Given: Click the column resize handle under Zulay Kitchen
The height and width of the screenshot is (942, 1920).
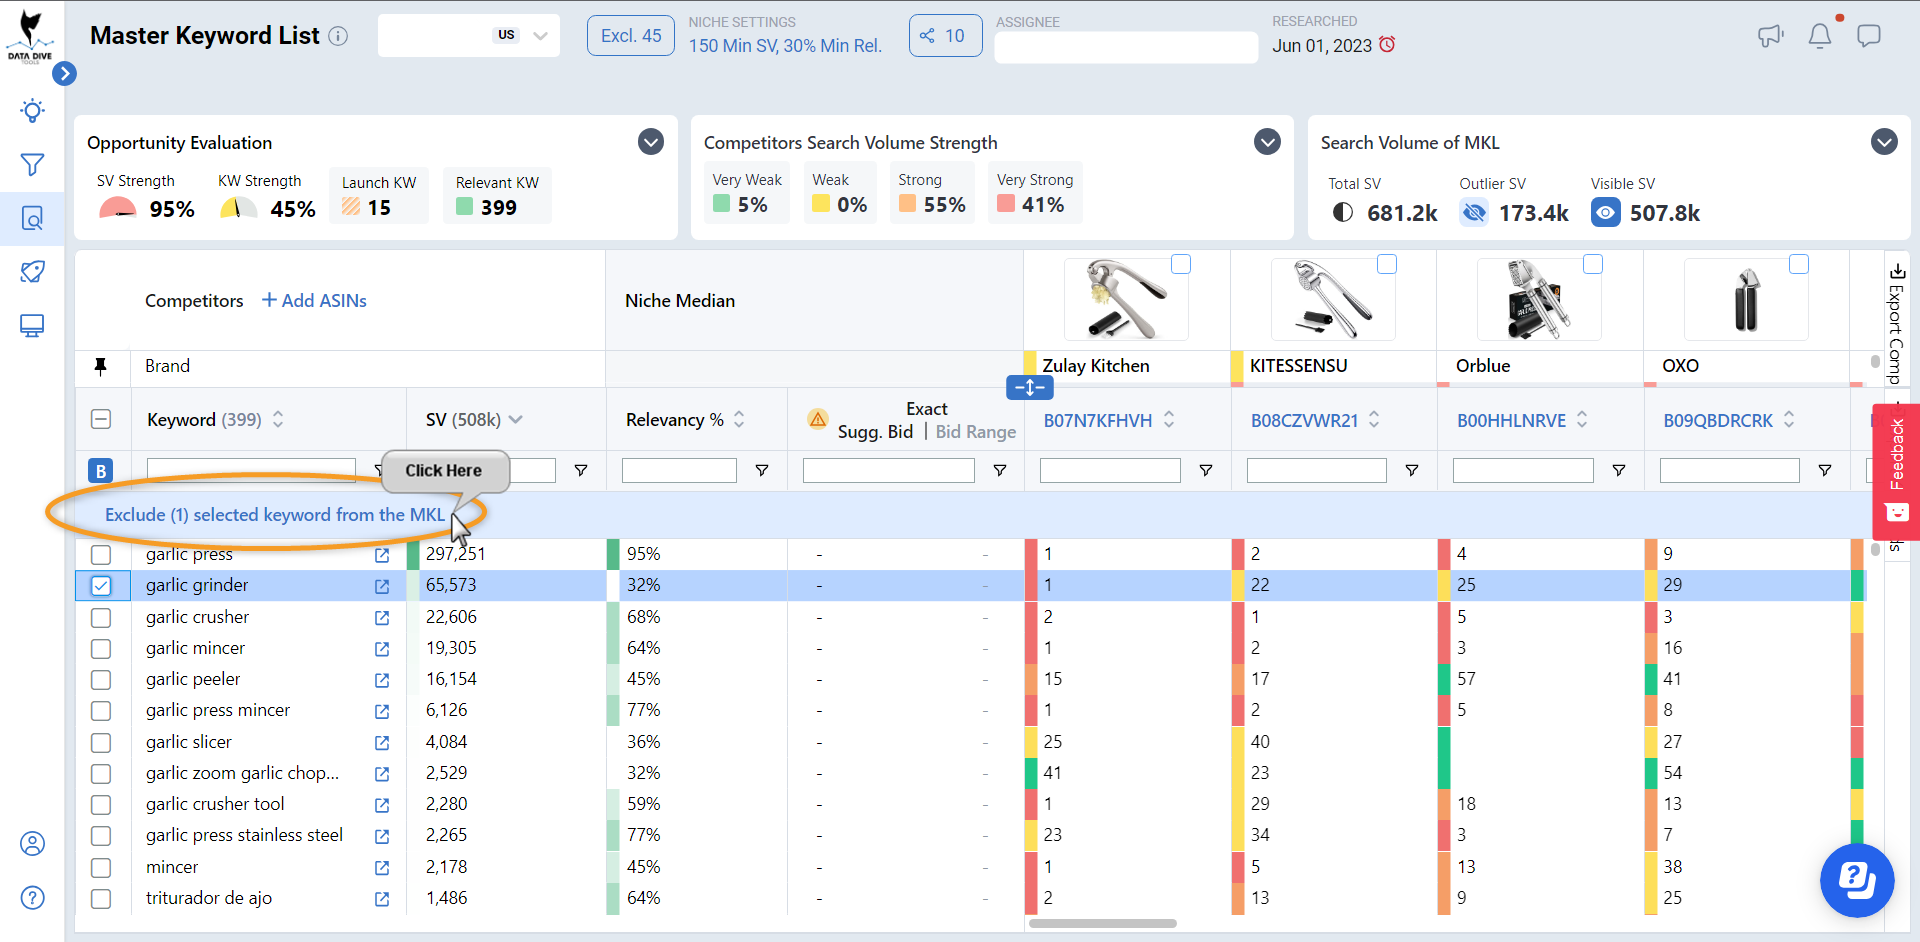Looking at the screenshot, I should [1030, 387].
